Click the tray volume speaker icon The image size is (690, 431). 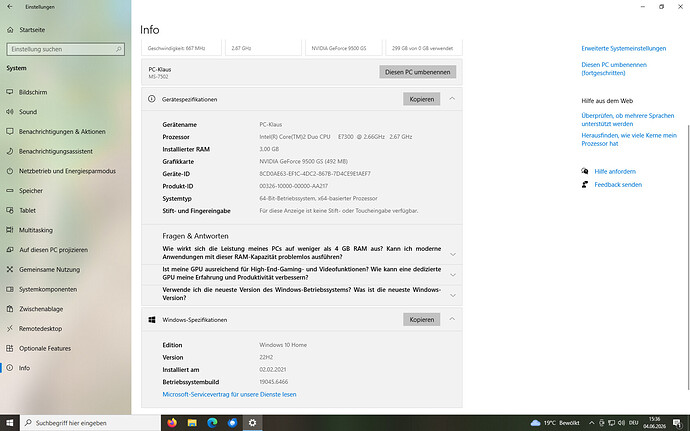621,423
